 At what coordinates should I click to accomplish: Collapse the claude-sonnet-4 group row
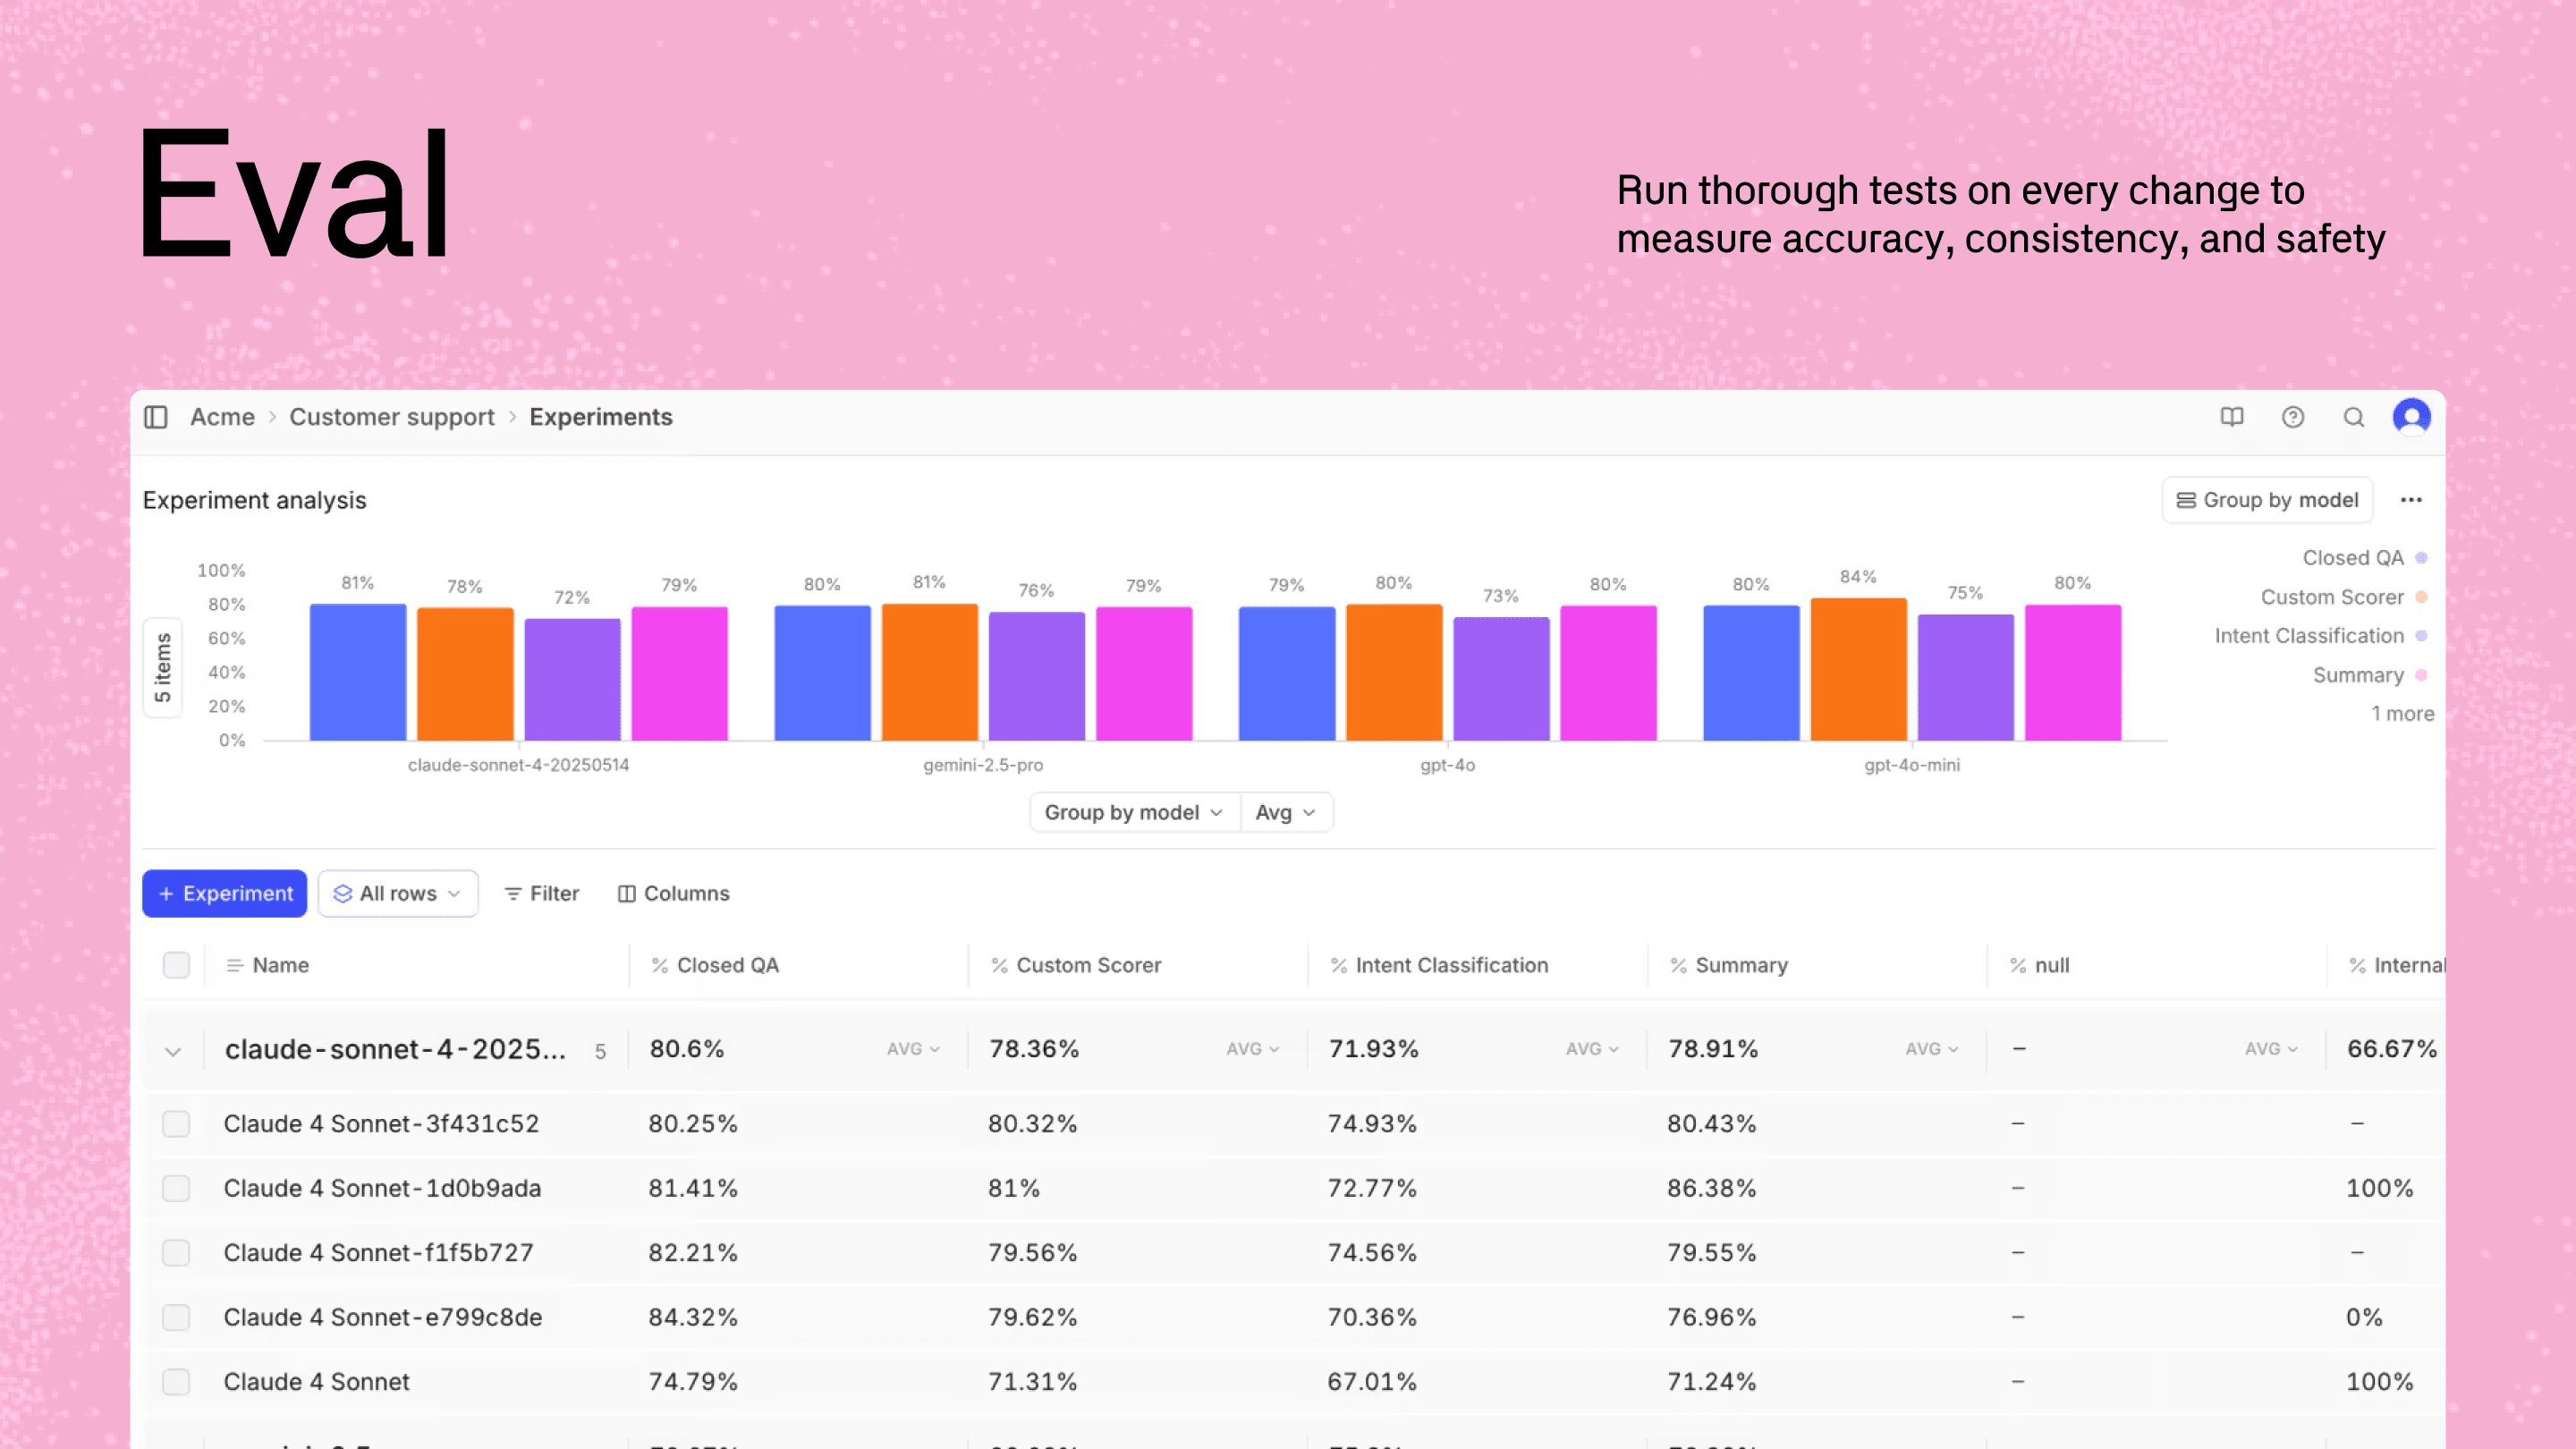[x=173, y=1051]
